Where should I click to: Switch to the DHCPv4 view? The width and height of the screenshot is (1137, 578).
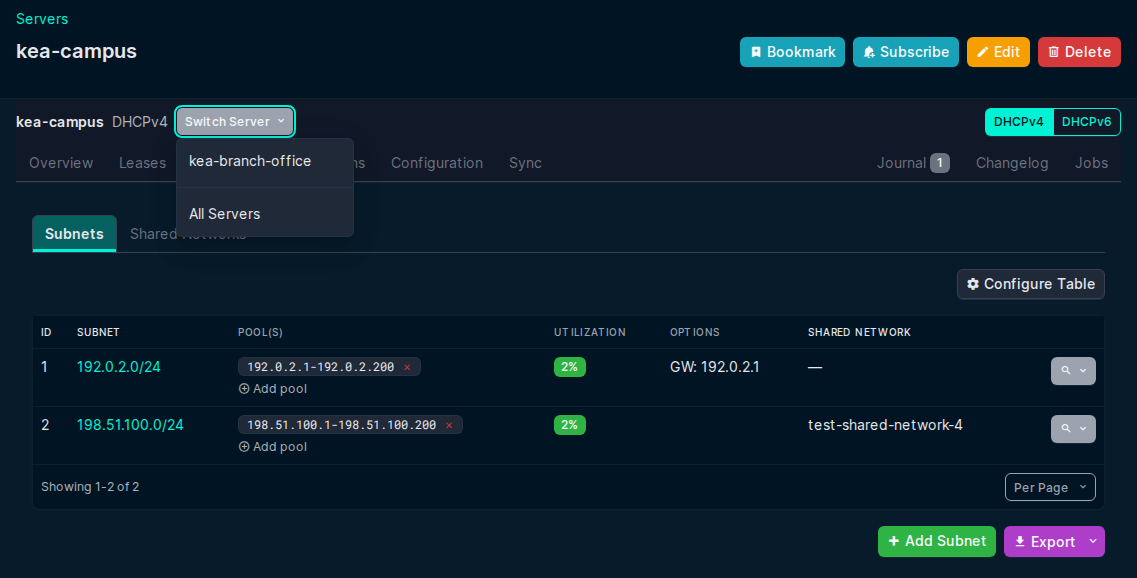(1019, 122)
